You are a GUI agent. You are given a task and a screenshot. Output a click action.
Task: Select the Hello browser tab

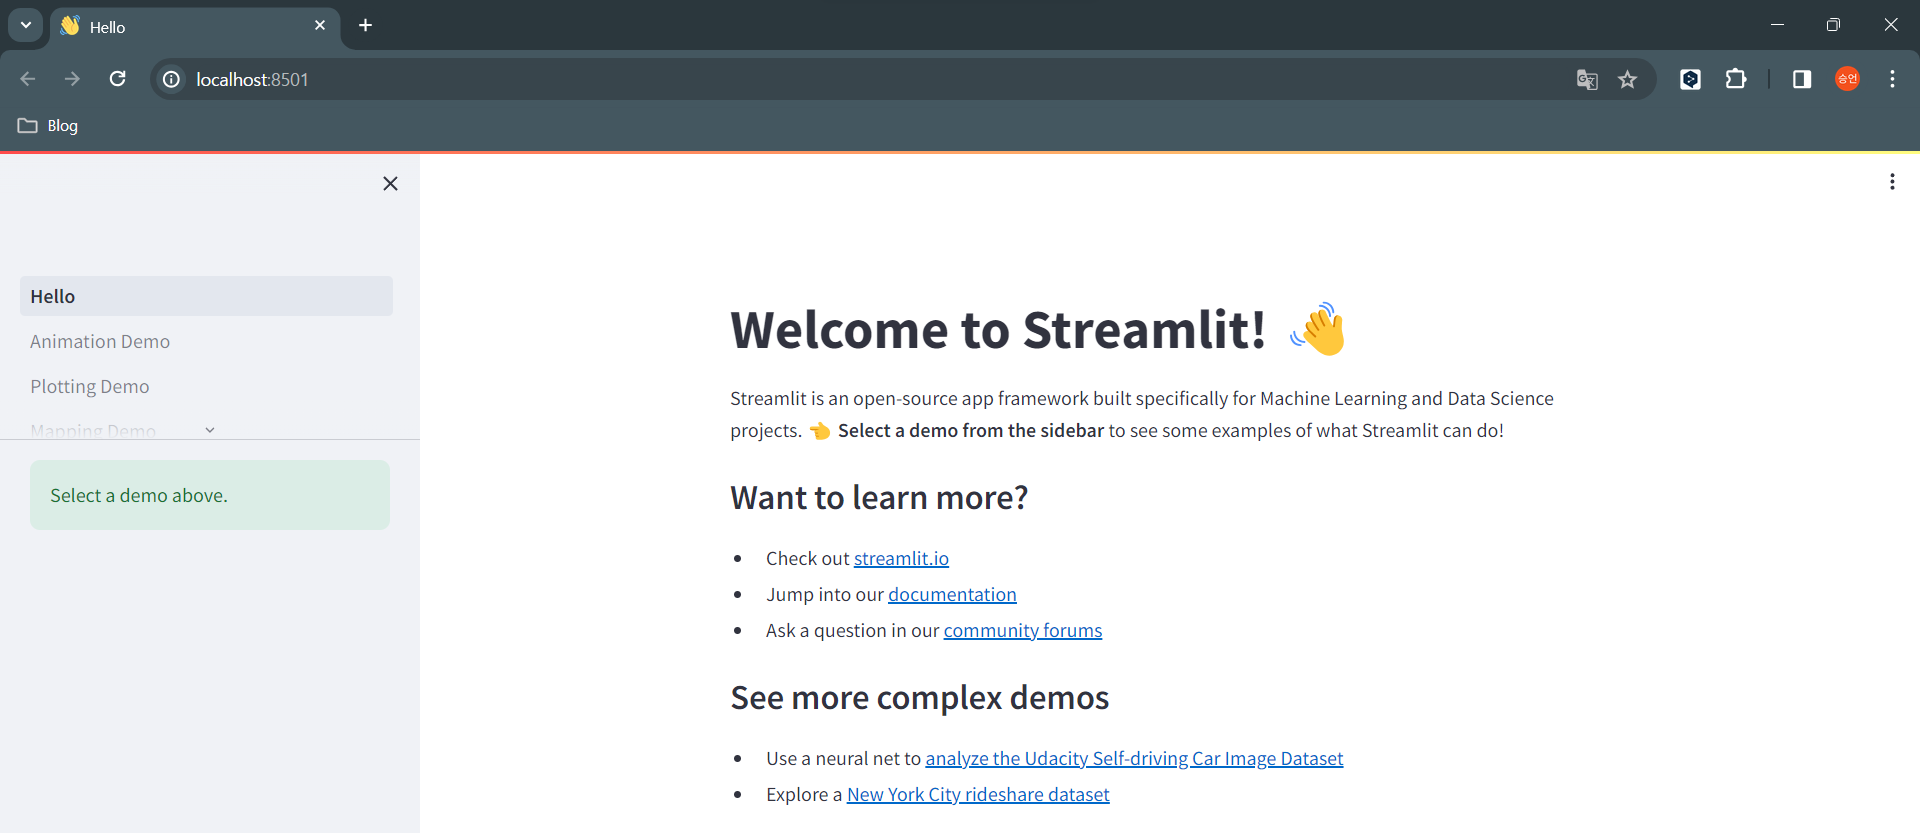click(195, 26)
